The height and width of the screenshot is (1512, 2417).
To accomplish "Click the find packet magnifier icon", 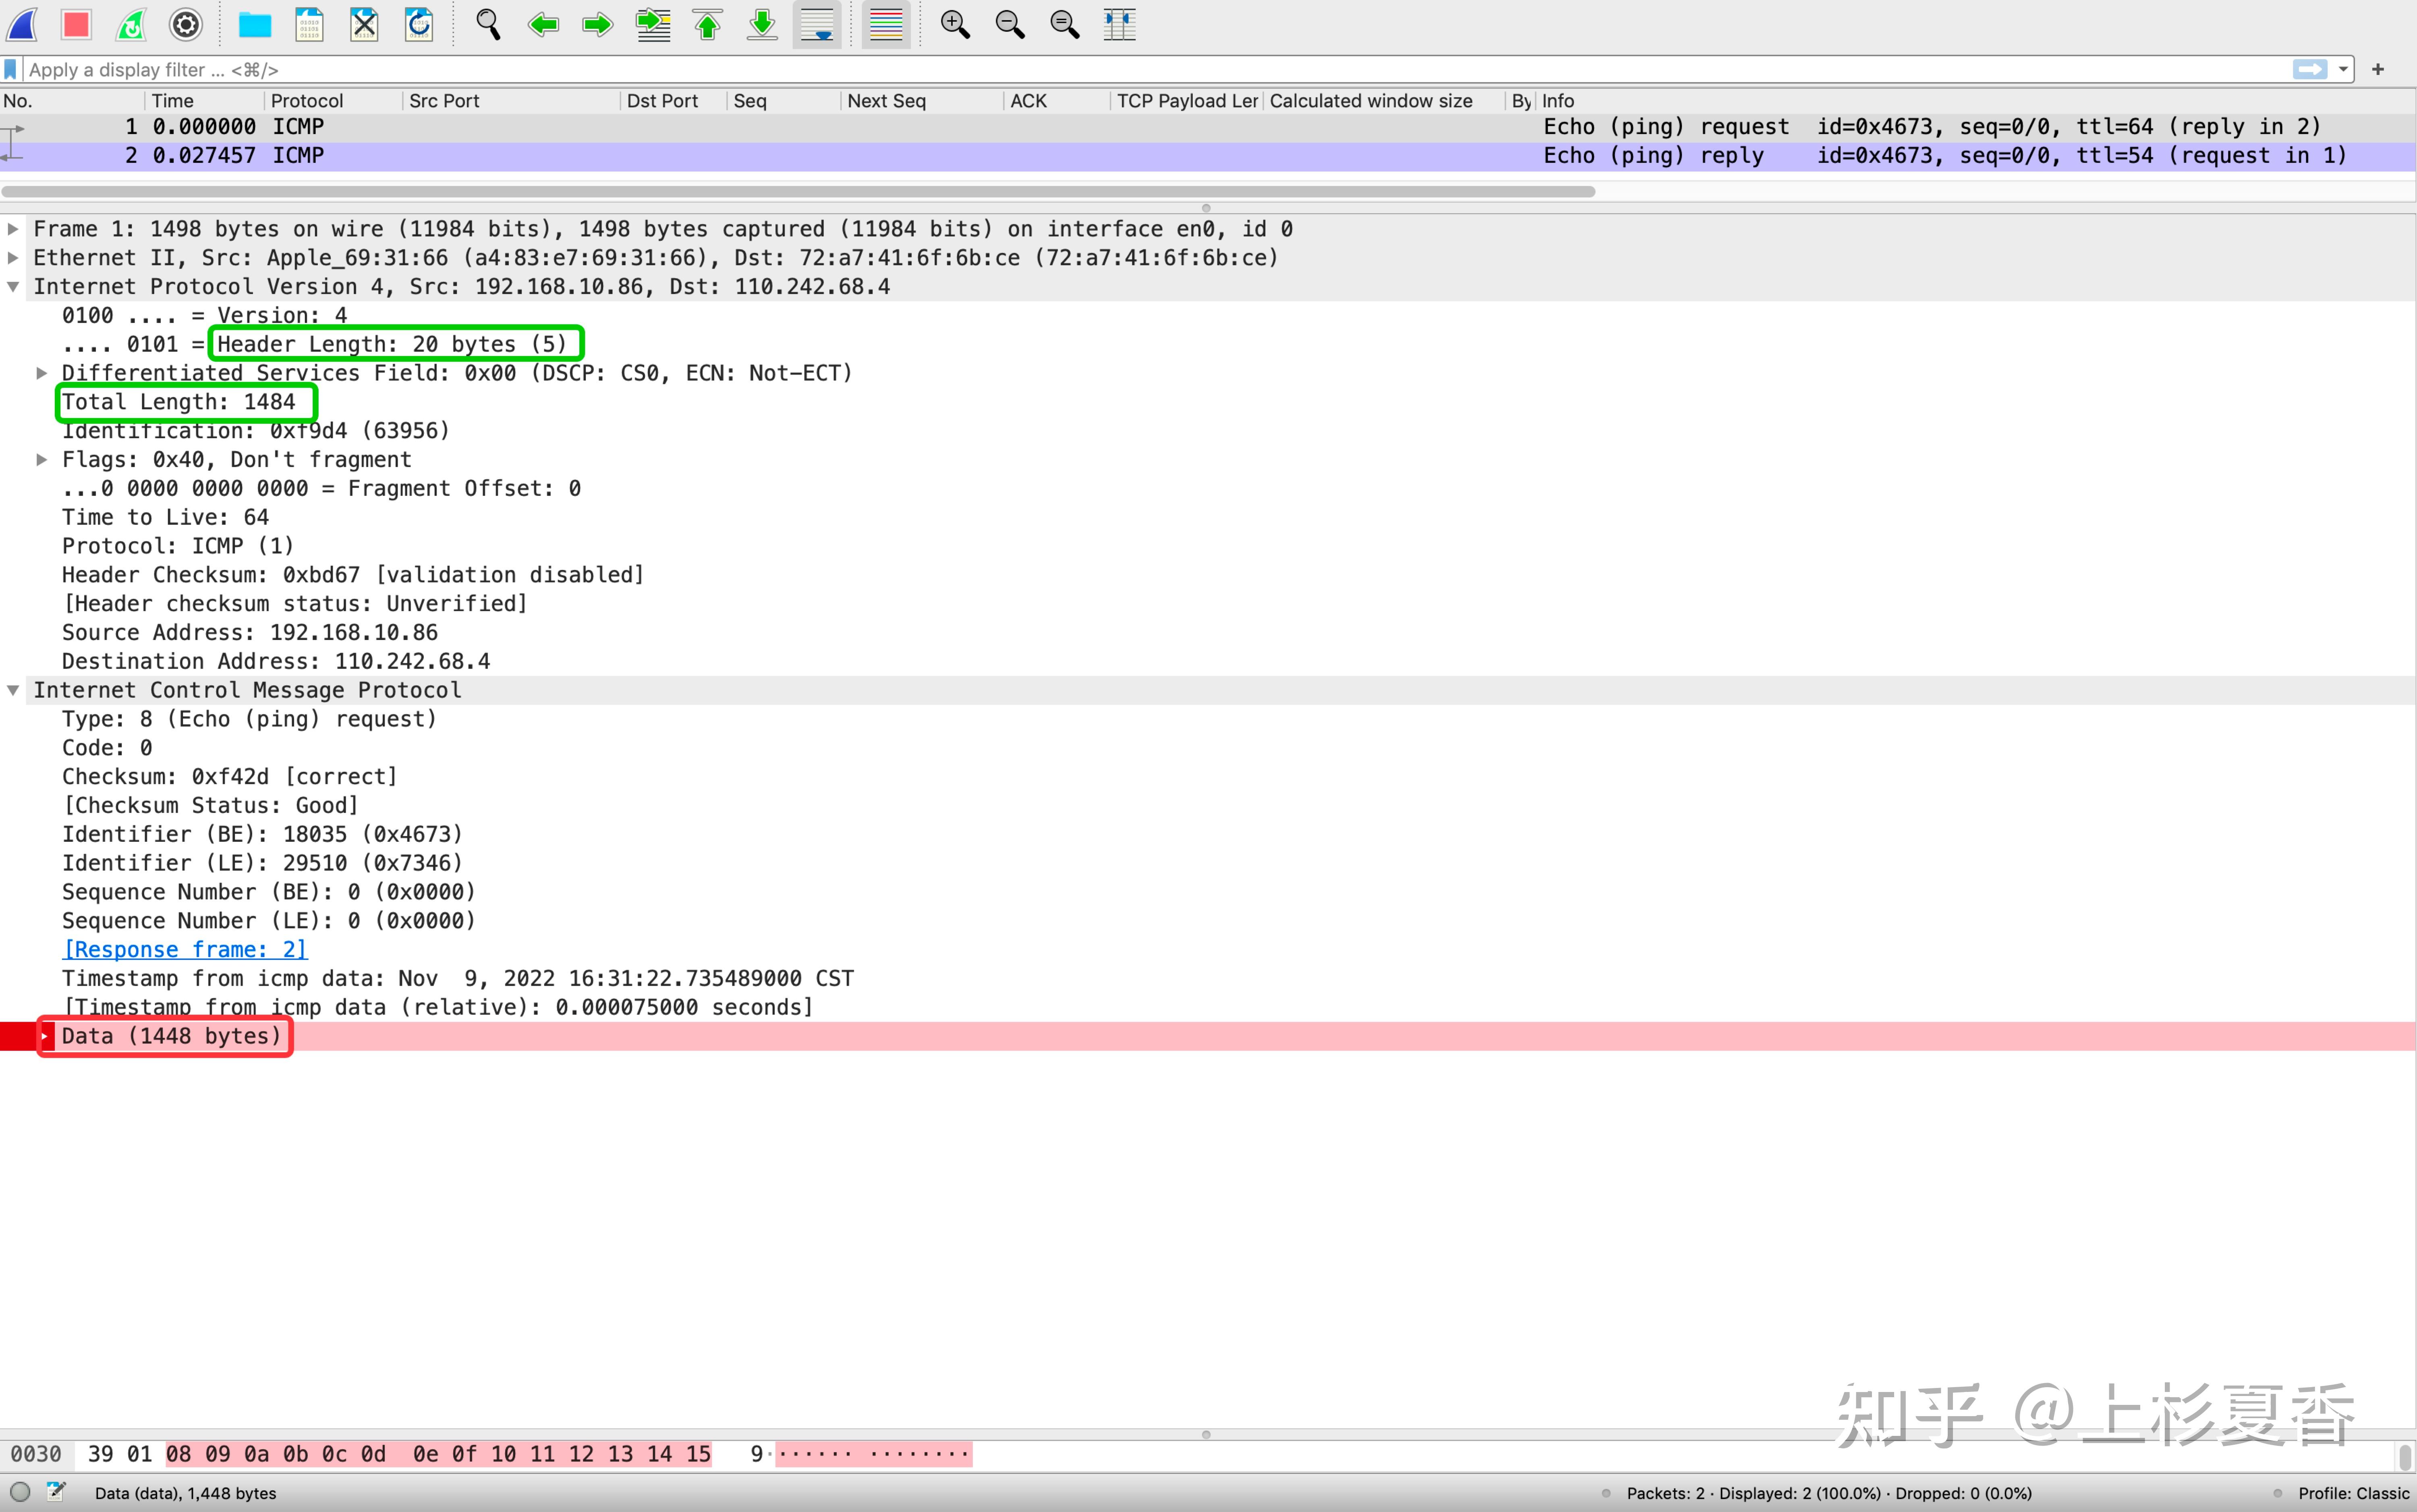I will [x=488, y=24].
